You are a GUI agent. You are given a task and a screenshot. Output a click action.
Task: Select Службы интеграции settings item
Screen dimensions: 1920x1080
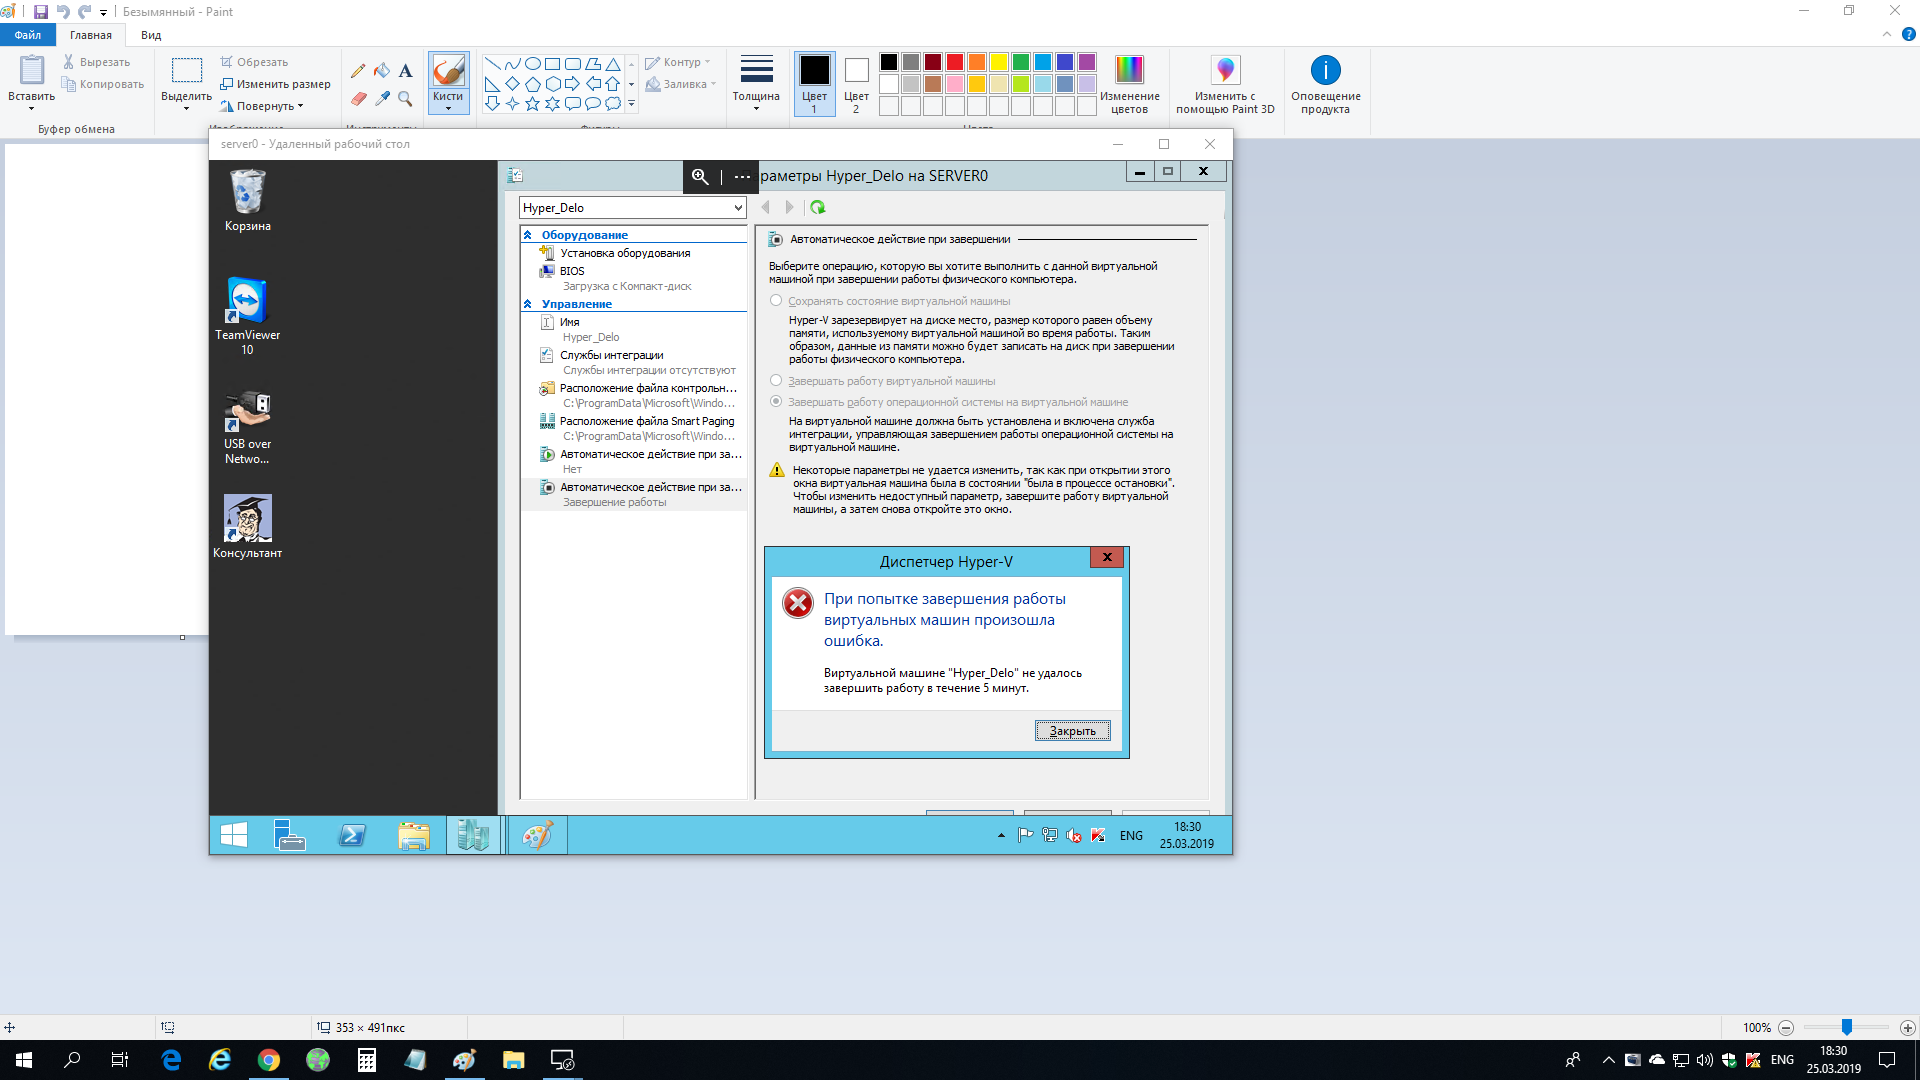612,355
